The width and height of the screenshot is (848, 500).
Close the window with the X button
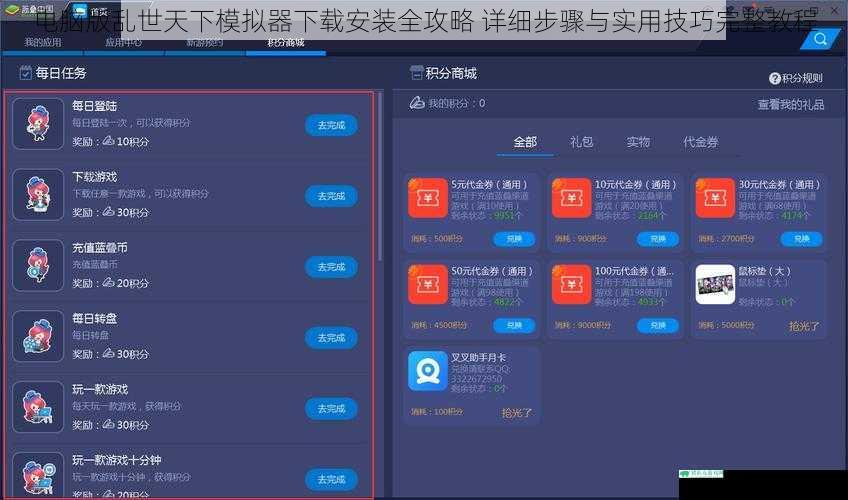pos(834,10)
